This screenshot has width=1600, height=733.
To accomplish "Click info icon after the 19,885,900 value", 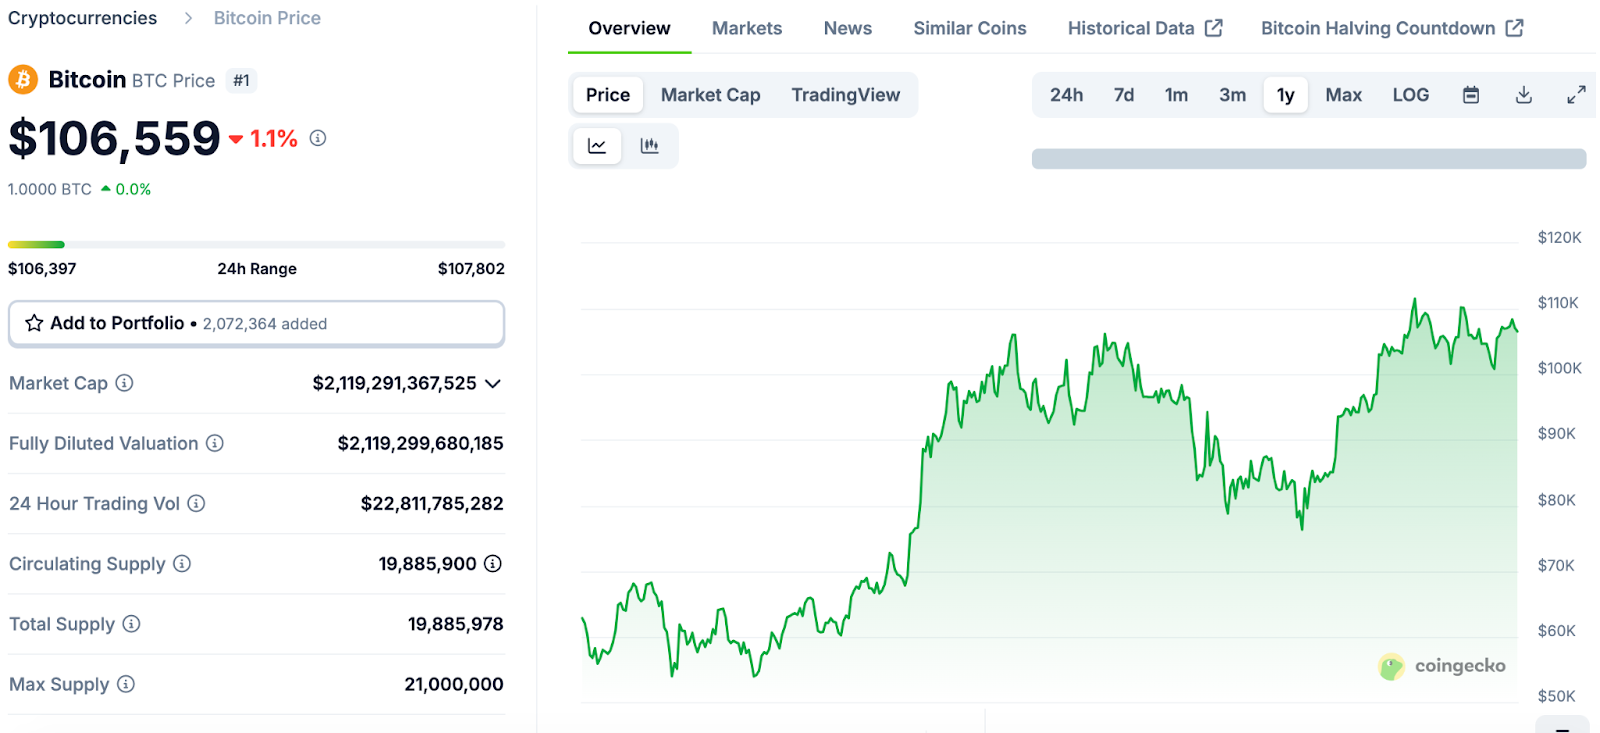I will pos(493,563).
